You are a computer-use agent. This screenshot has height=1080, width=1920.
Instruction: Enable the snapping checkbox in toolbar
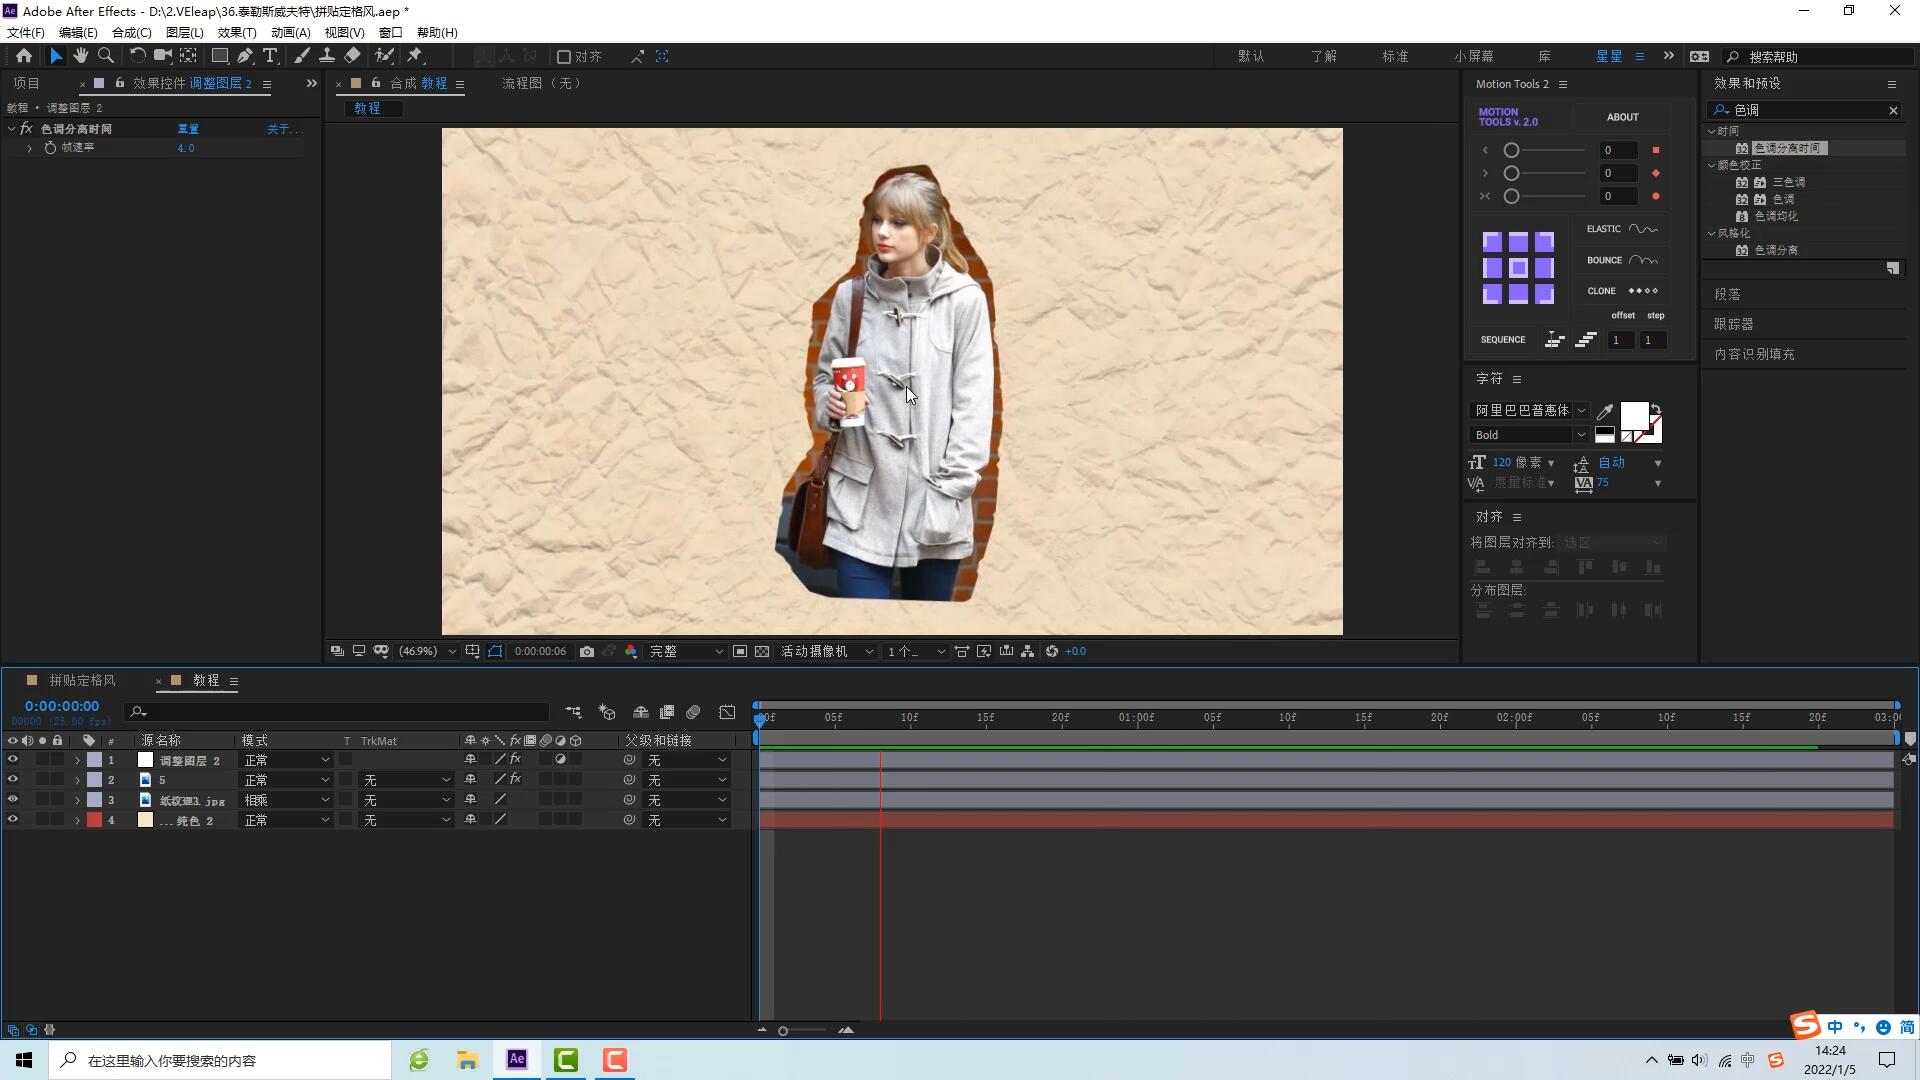pyautogui.click(x=564, y=57)
